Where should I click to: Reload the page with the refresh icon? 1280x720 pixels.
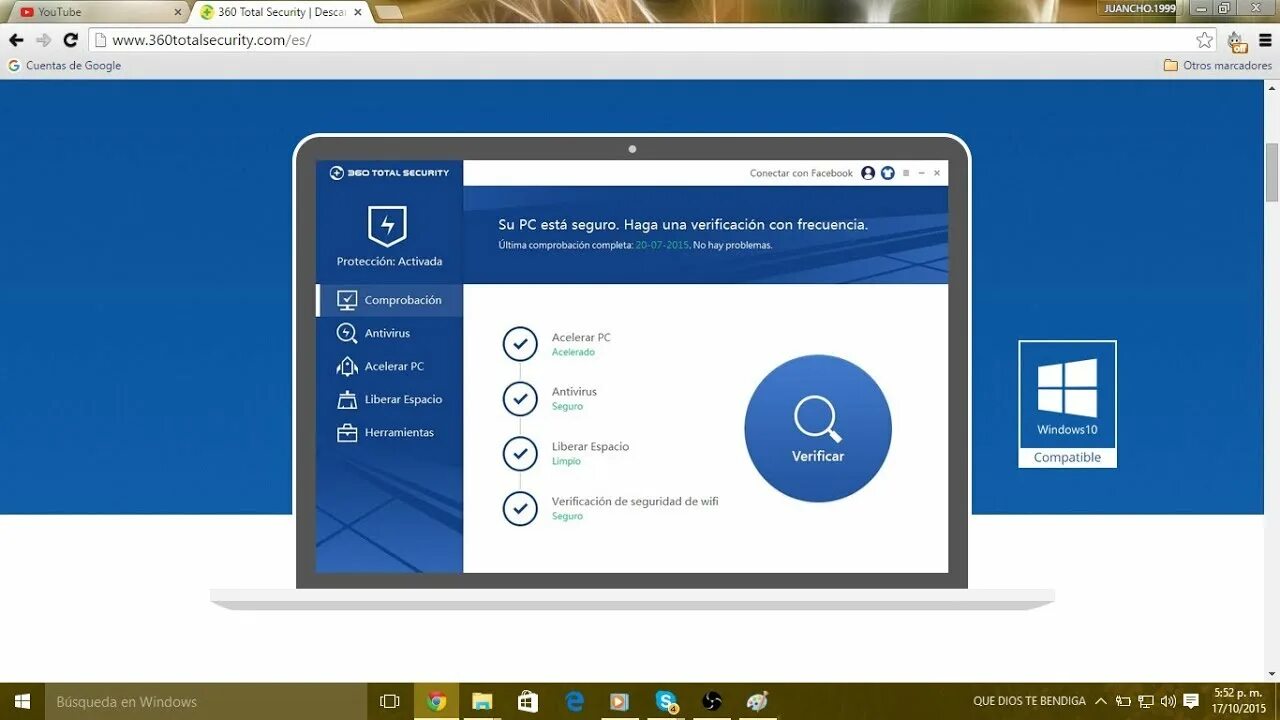point(70,40)
